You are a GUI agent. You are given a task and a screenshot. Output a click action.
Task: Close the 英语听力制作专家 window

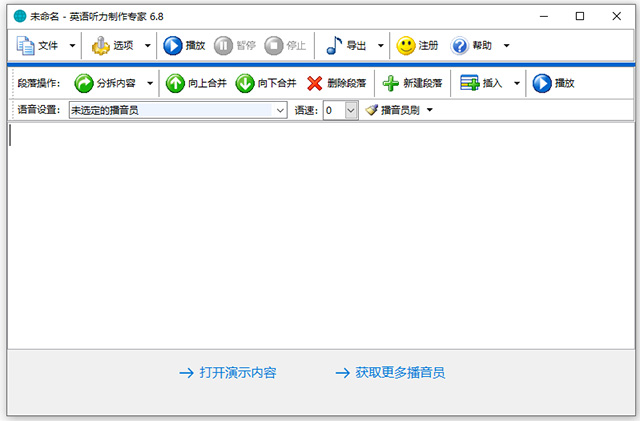click(x=616, y=16)
